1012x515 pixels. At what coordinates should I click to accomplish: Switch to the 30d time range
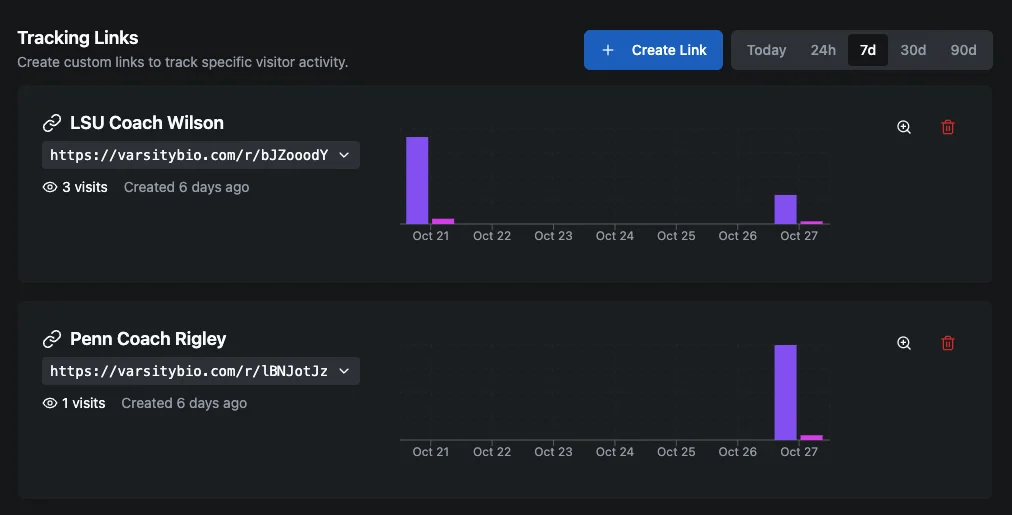click(x=913, y=50)
